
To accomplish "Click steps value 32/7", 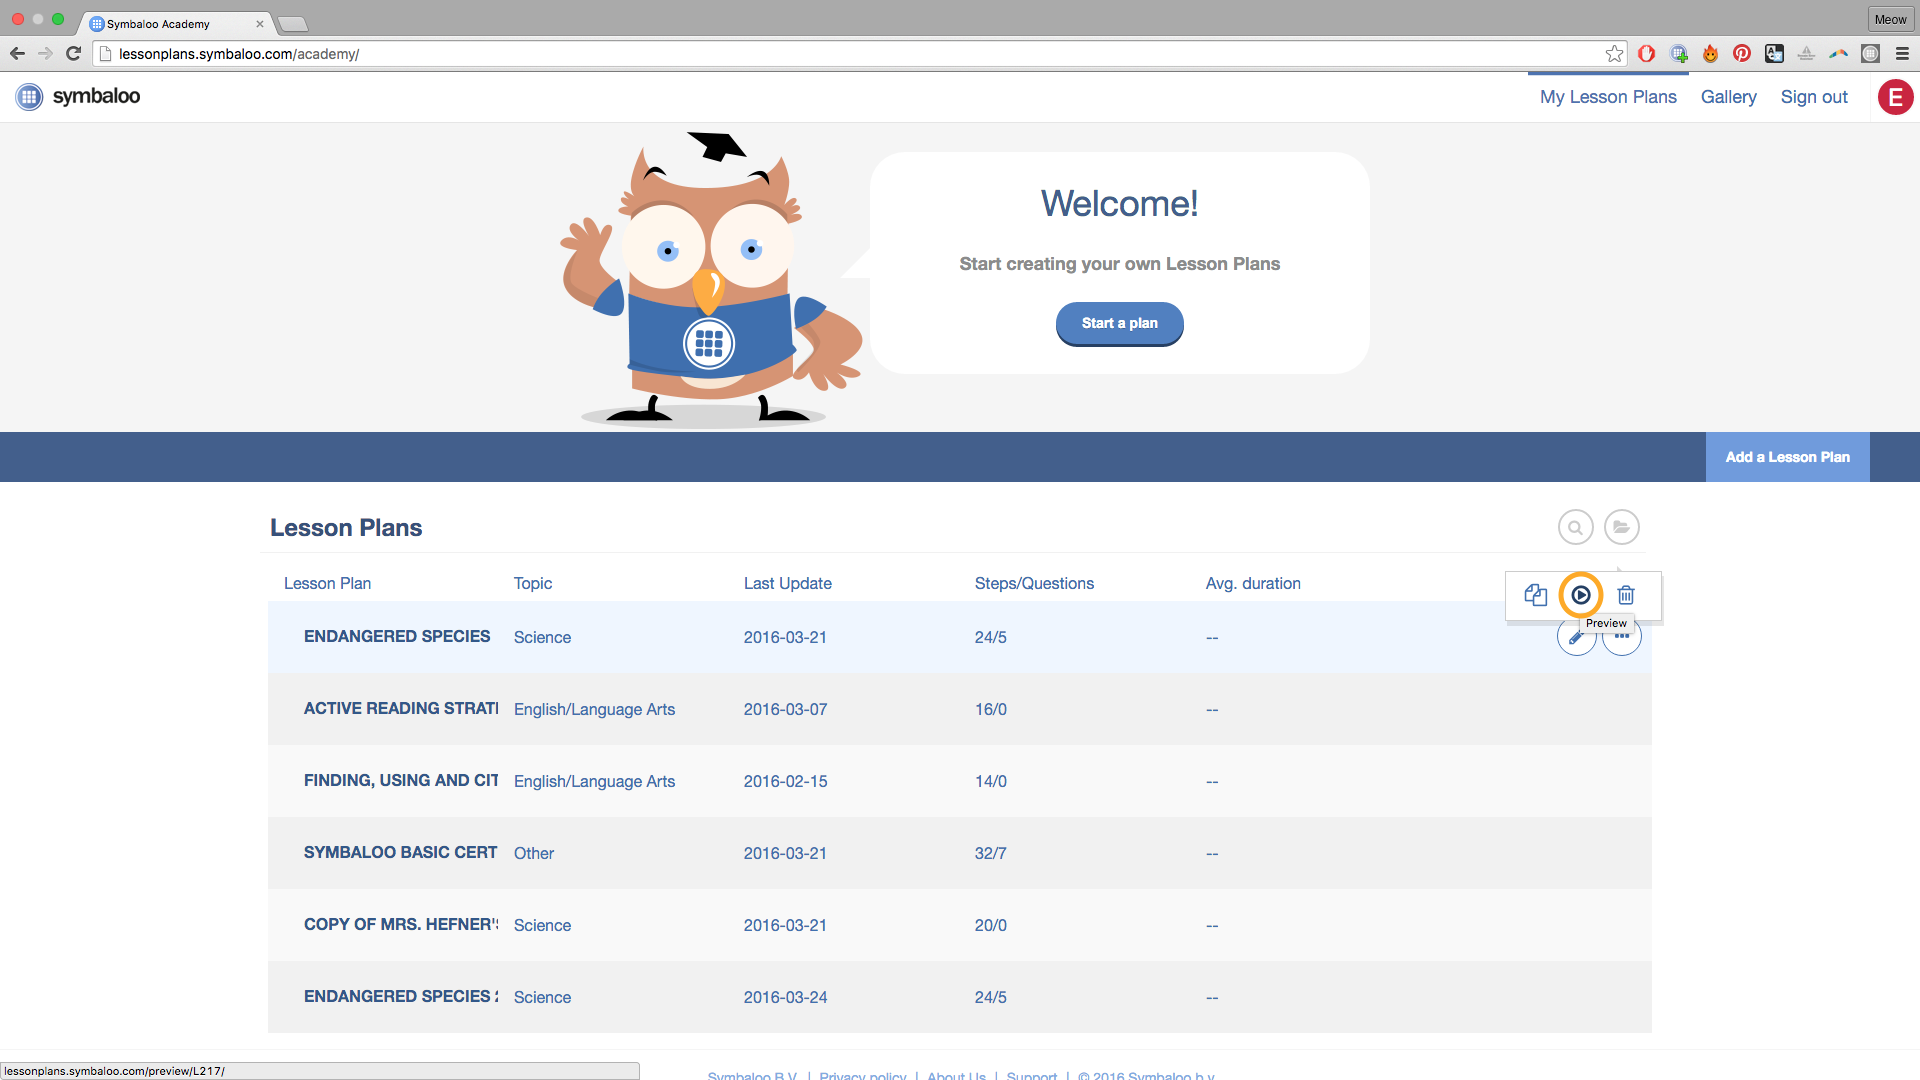I will point(990,853).
